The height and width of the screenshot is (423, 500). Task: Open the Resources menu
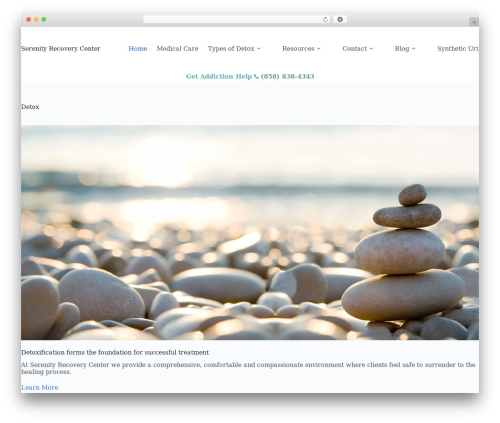[x=298, y=49]
